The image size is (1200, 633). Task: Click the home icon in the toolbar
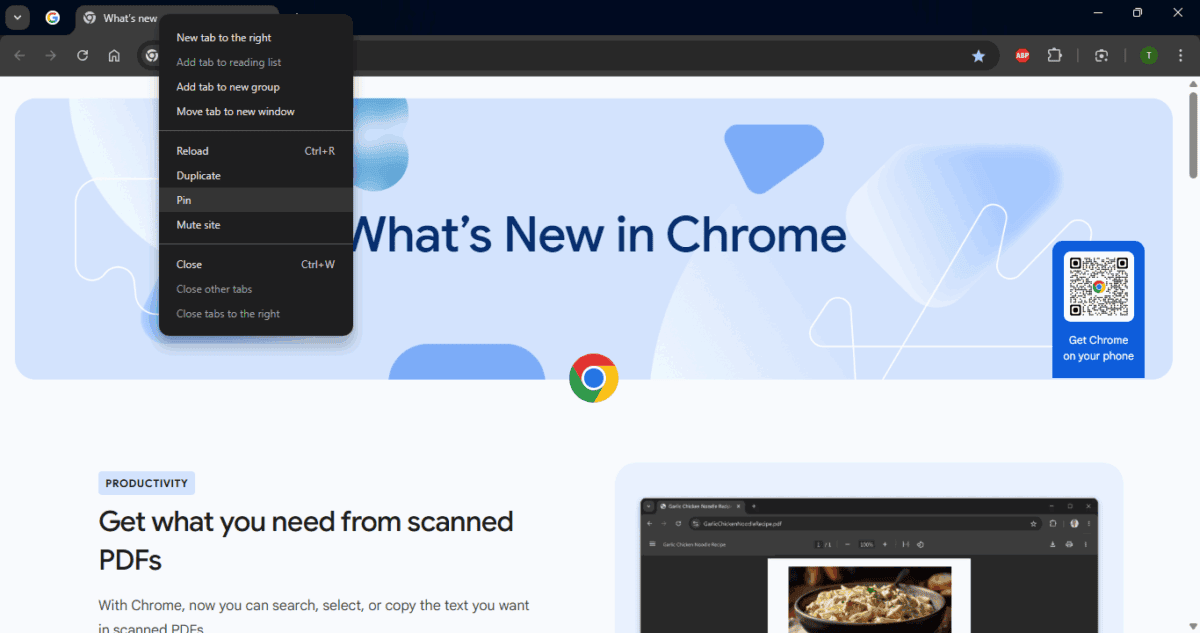(114, 55)
